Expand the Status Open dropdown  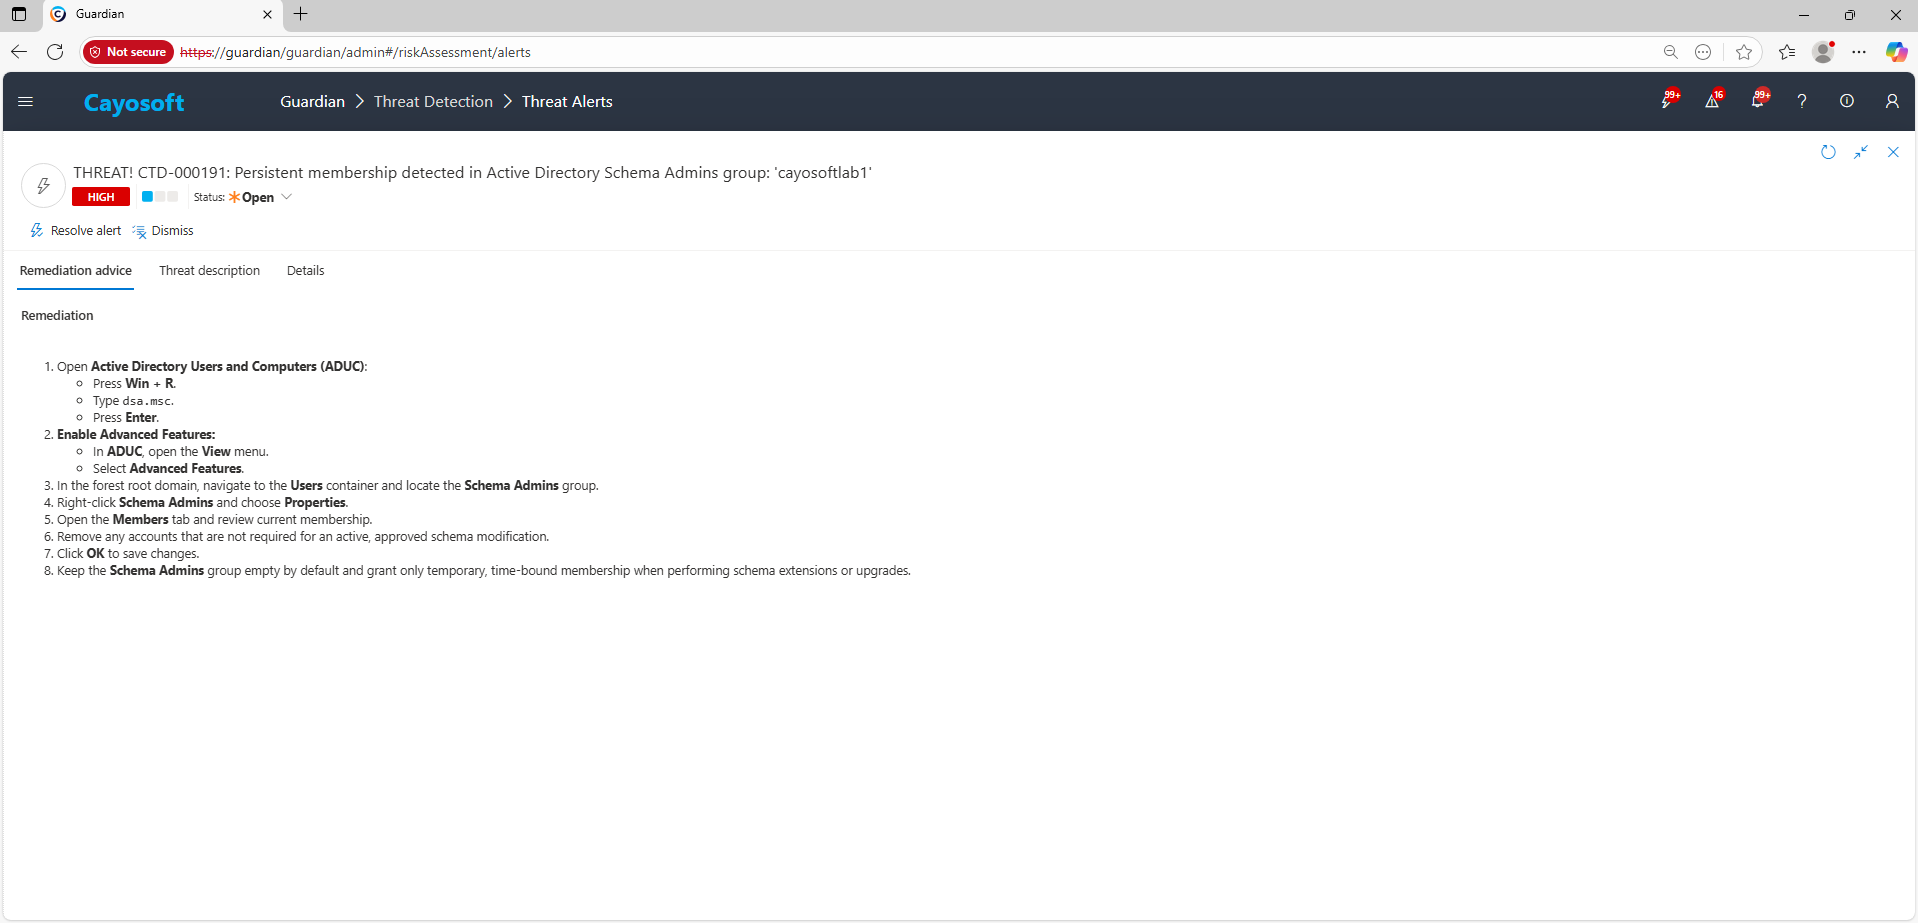pos(286,197)
